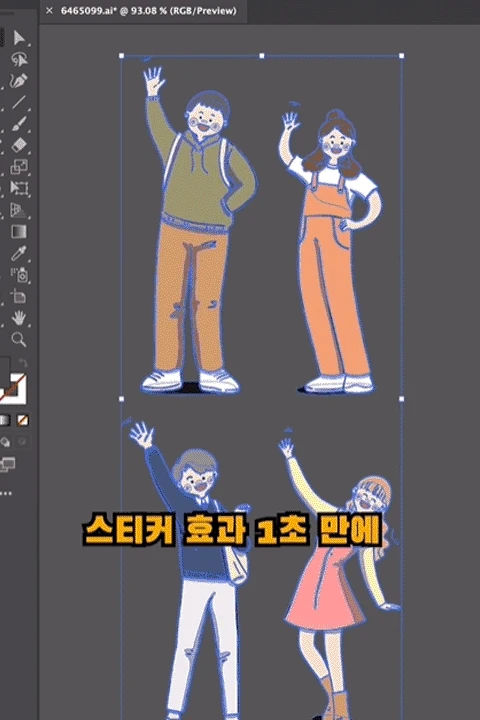Select the Symbol Sprayer tool
480x720 pixels.
pos(19,275)
